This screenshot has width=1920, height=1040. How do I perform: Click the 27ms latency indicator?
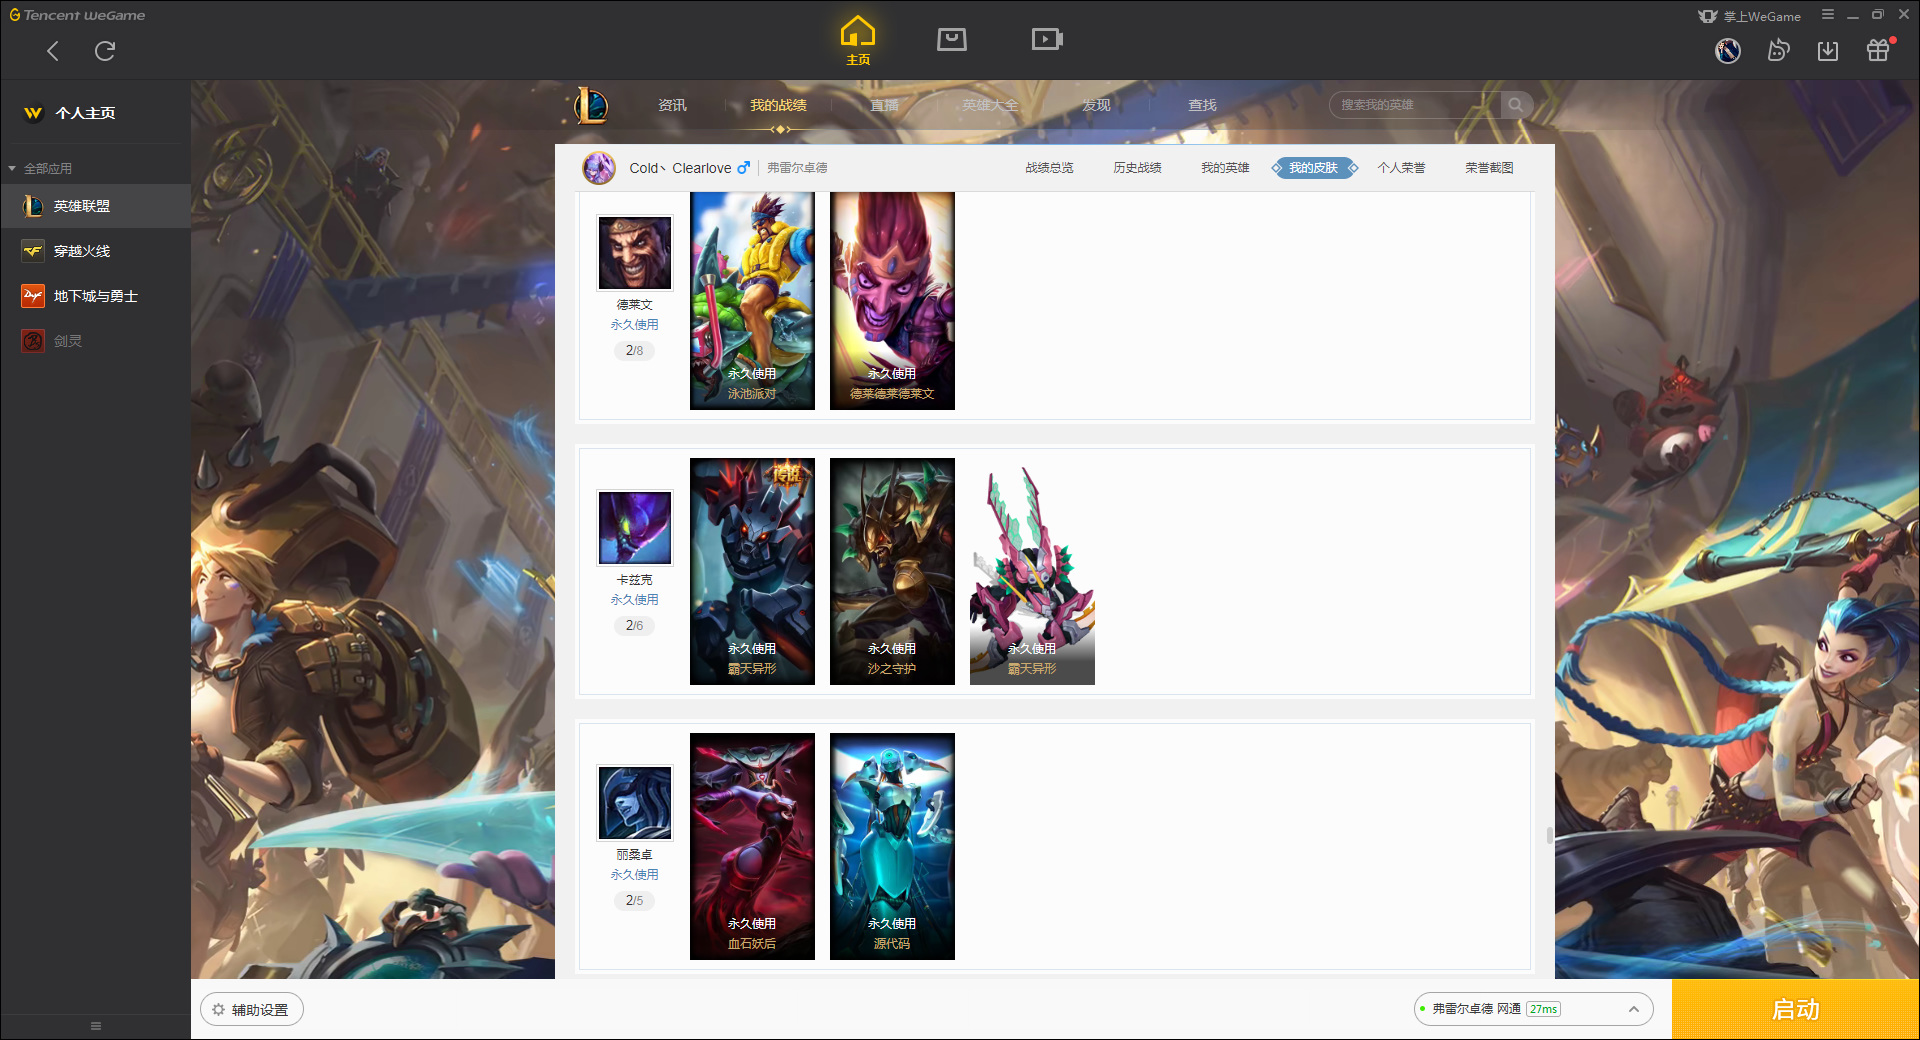pos(1544,1009)
